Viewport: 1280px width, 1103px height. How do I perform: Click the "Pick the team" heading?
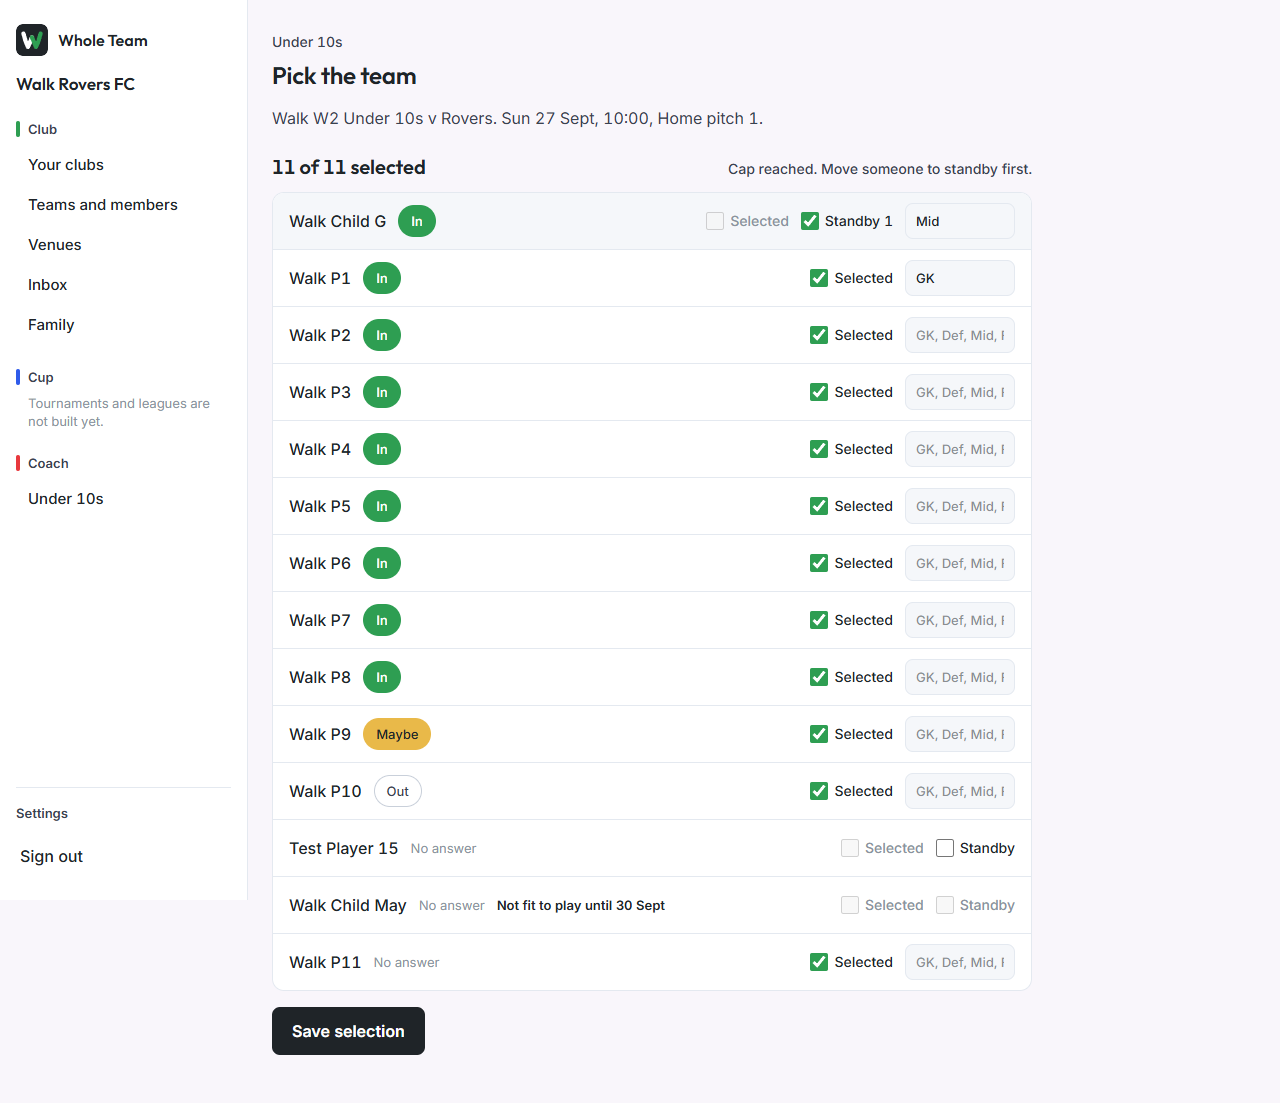click(344, 76)
